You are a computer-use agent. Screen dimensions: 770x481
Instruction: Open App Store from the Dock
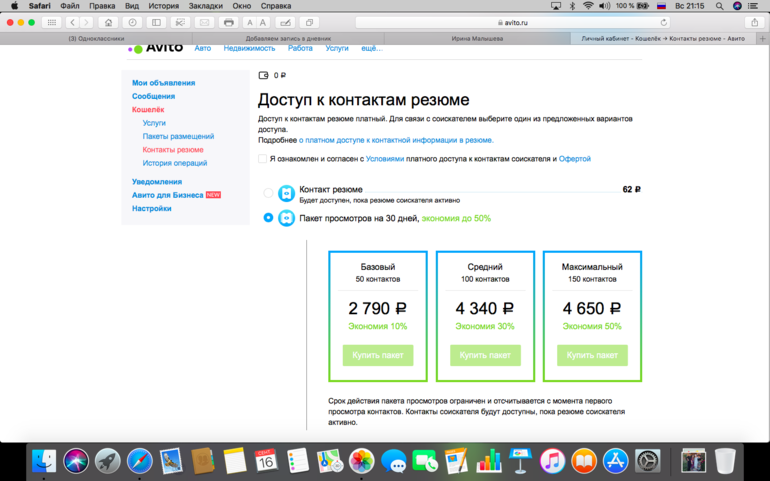pyautogui.click(x=615, y=460)
